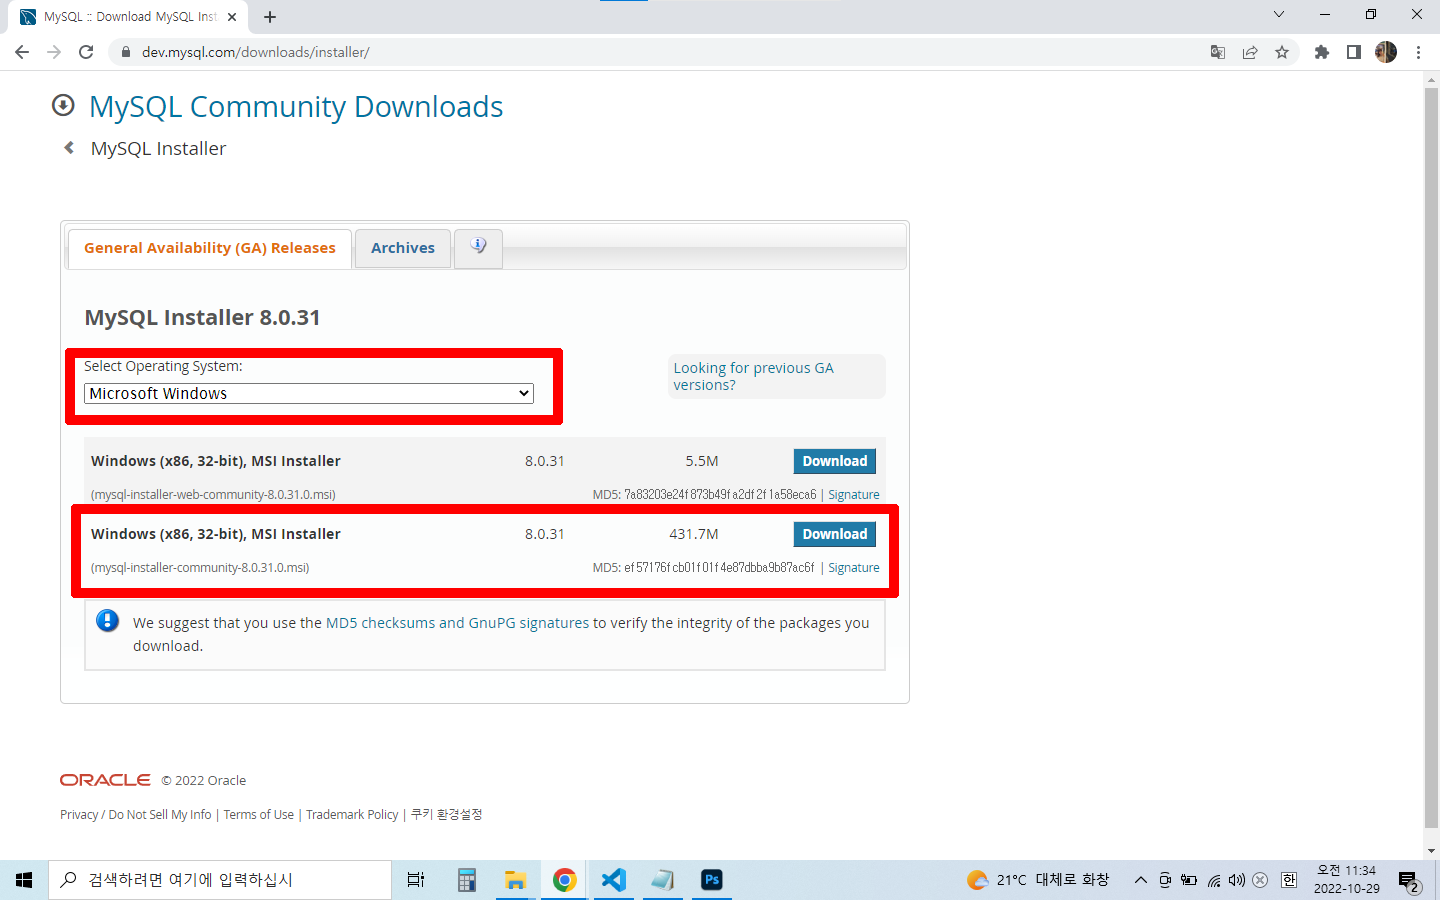Screen dimensions: 1440x900
Task: Download the 5.5M web installer
Action: click(x=835, y=461)
